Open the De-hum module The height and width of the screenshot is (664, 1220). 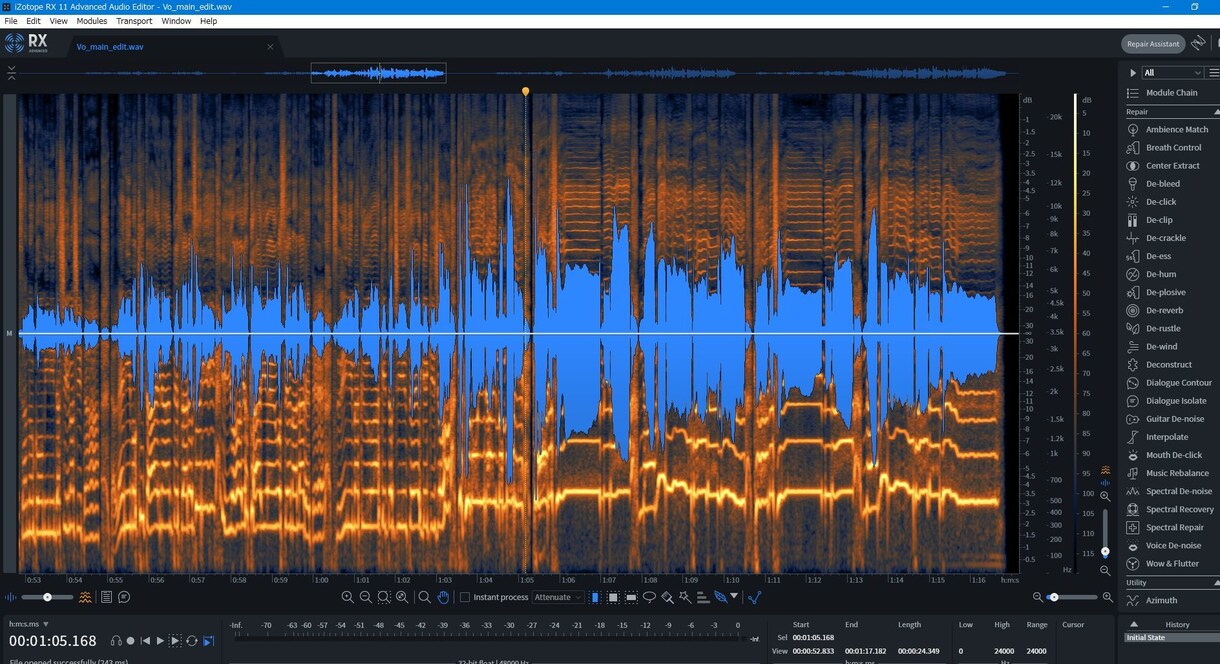pos(1160,274)
